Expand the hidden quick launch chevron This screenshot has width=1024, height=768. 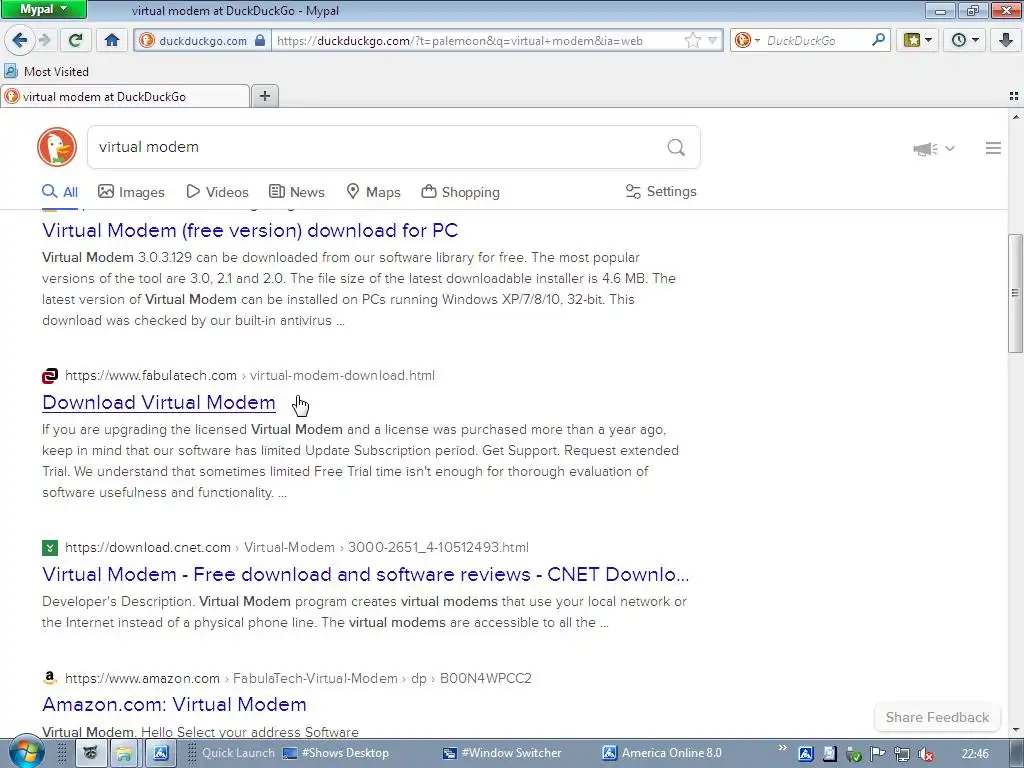pos(782,748)
